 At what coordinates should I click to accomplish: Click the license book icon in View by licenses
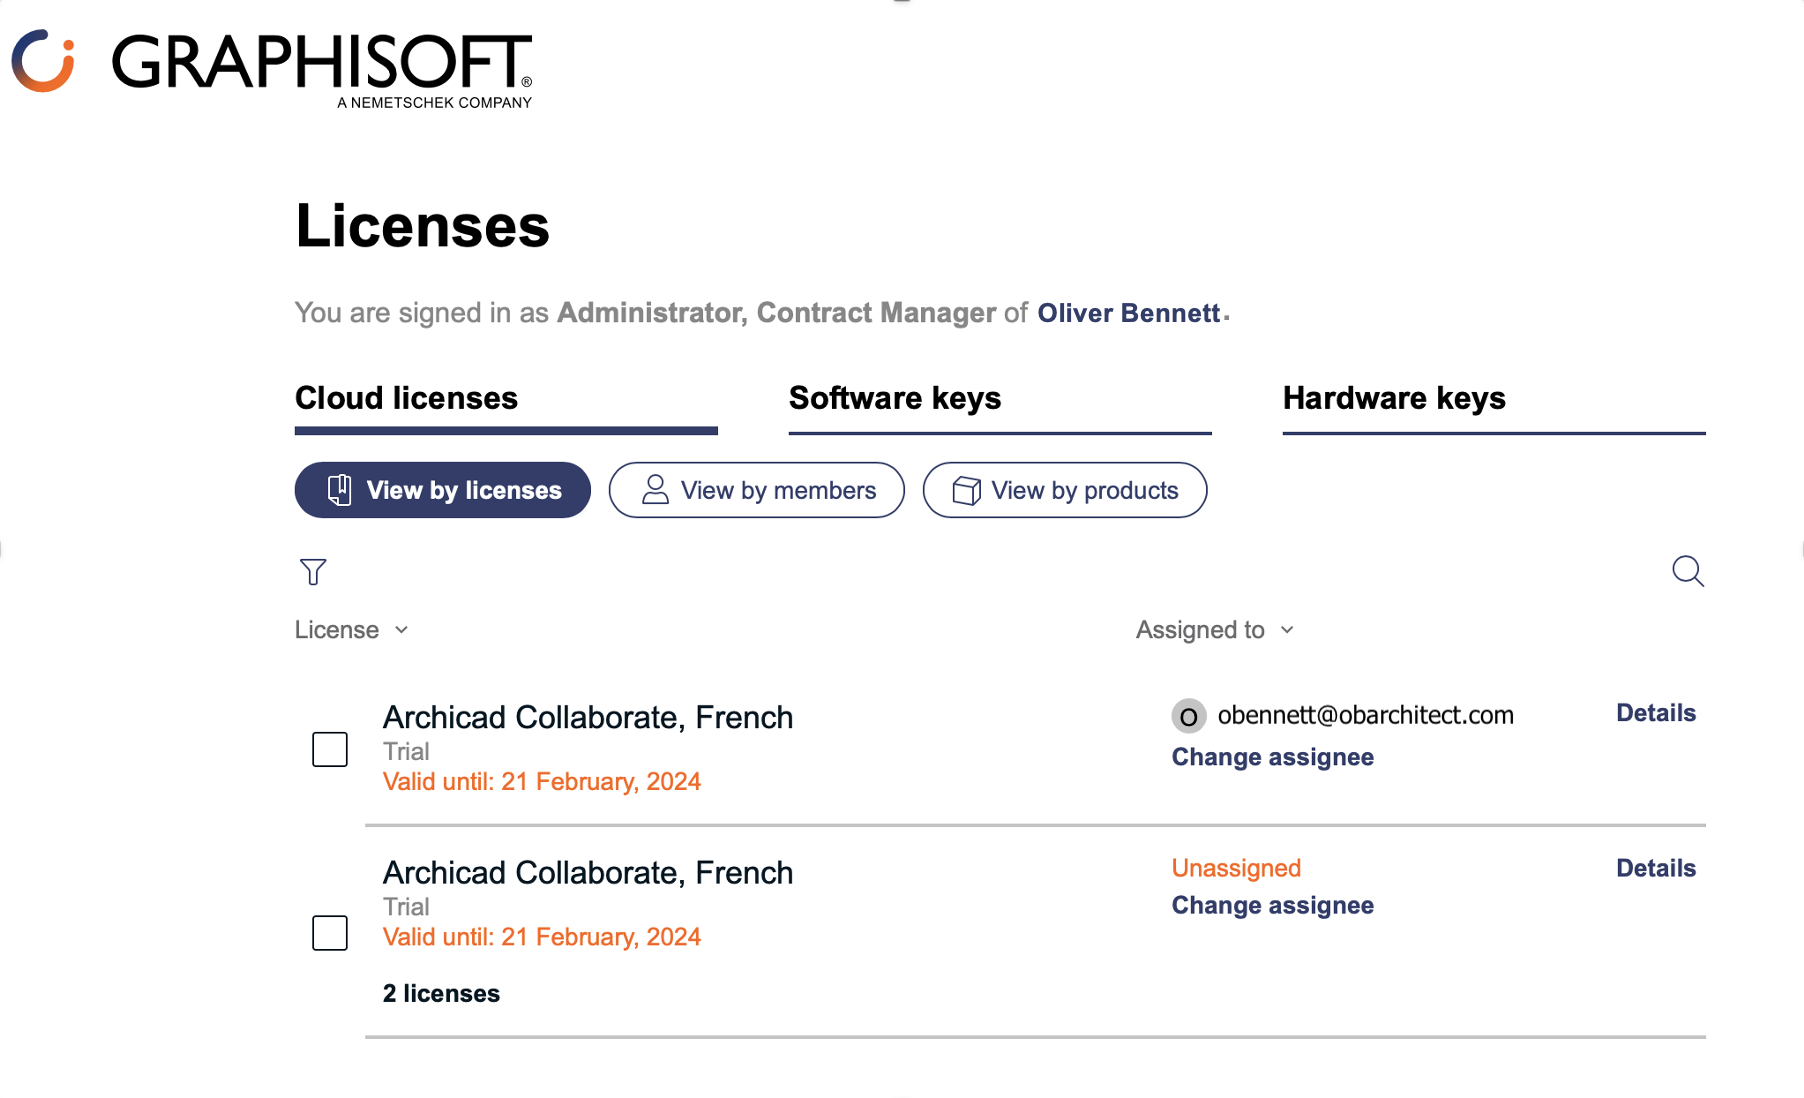tap(339, 489)
